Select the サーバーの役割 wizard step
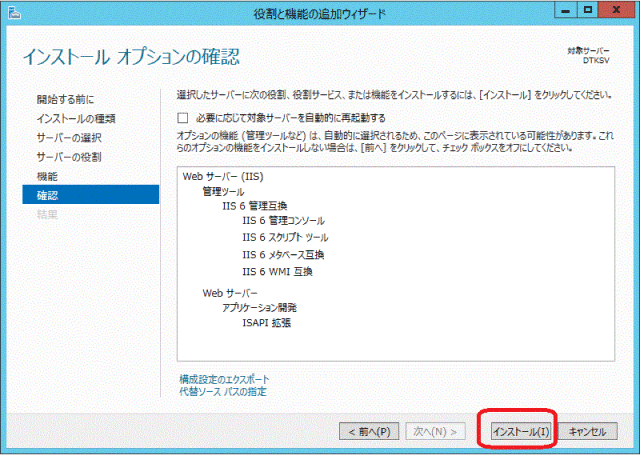 [x=69, y=157]
